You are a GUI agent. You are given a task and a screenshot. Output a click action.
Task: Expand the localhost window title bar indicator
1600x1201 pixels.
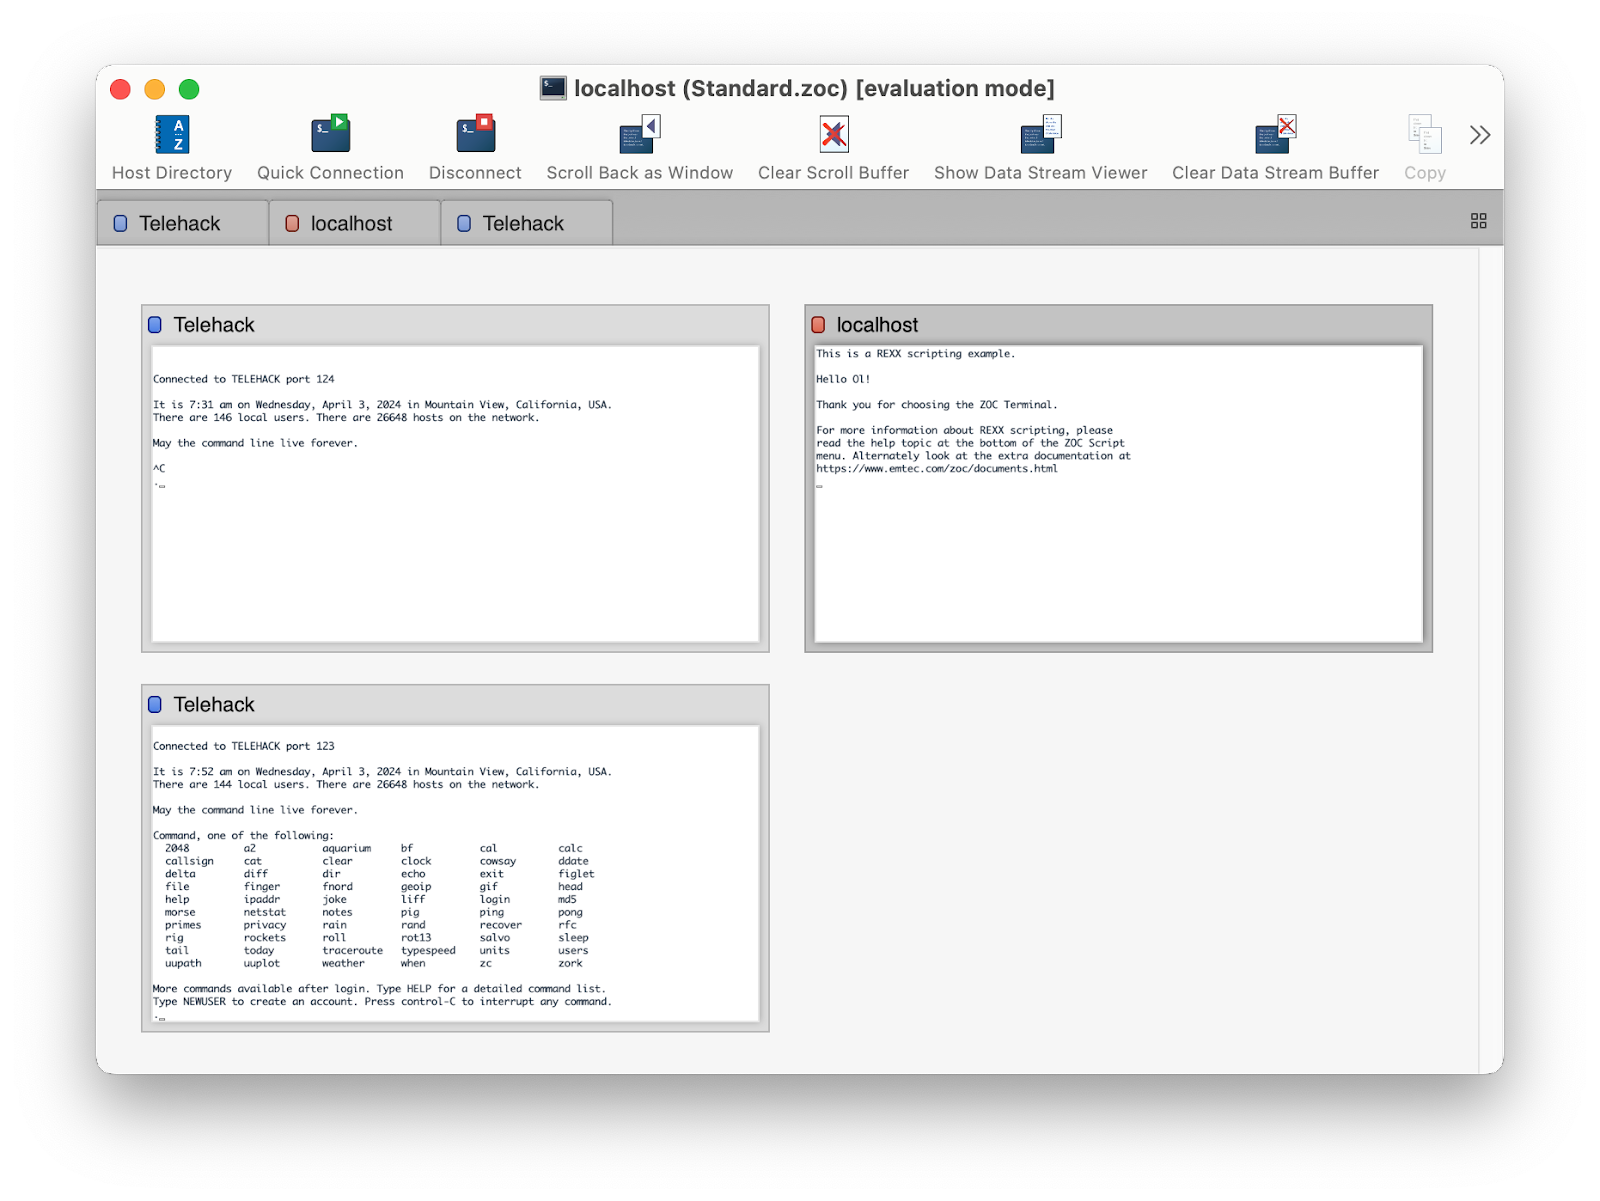819,325
